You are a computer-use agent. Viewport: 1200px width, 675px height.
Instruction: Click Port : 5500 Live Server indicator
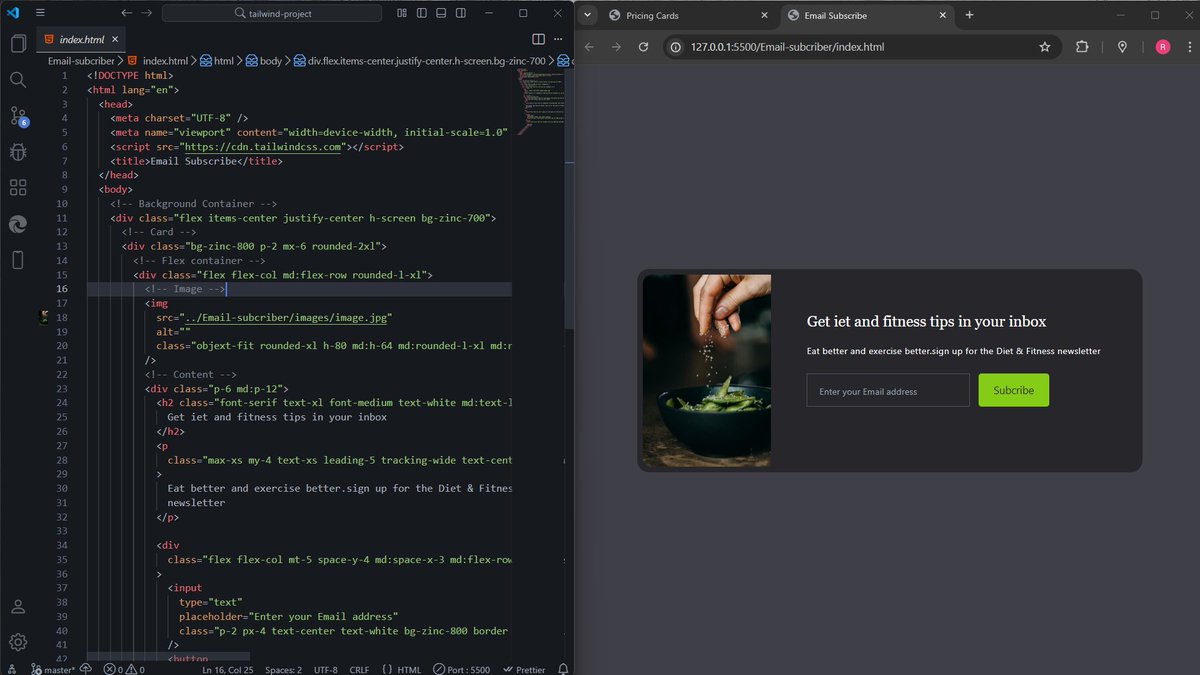pyautogui.click(x=461, y=669)
